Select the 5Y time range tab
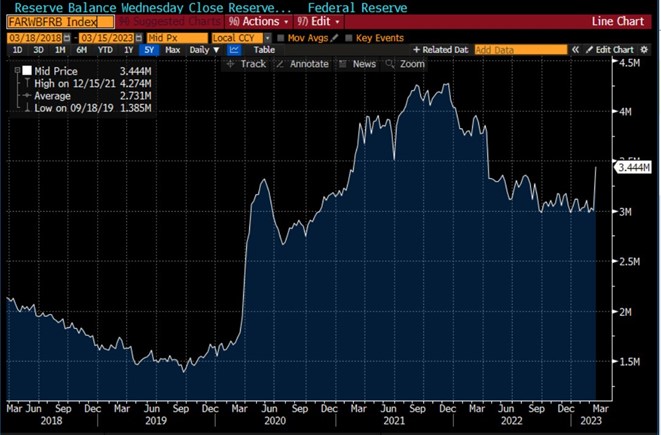Screen dimensions: 661x435 coord(148,49)
